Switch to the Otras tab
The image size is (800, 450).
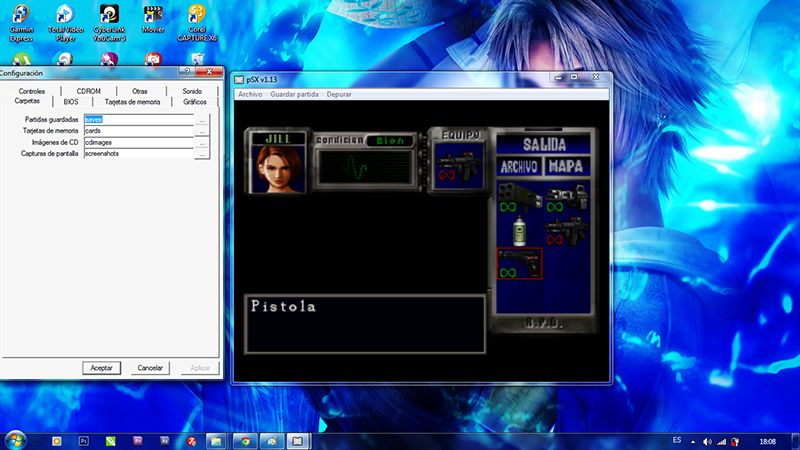(140, 91)
